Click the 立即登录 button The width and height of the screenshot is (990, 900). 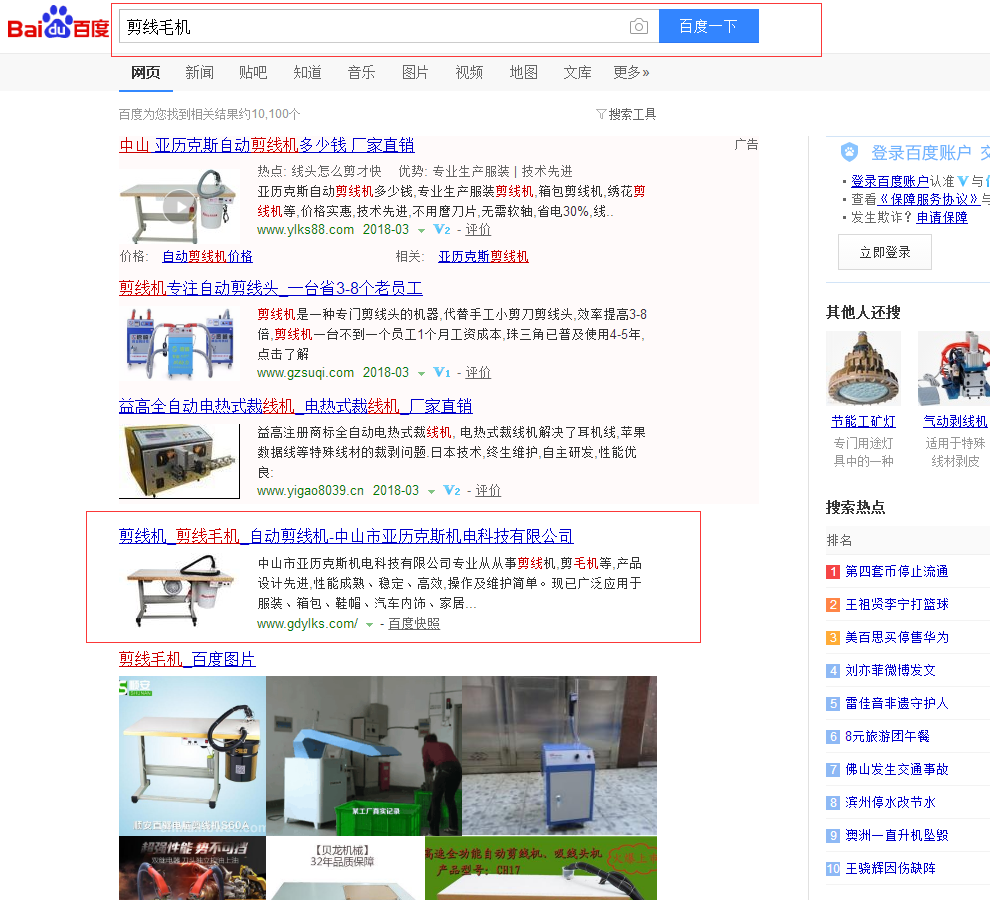(884, 252)
